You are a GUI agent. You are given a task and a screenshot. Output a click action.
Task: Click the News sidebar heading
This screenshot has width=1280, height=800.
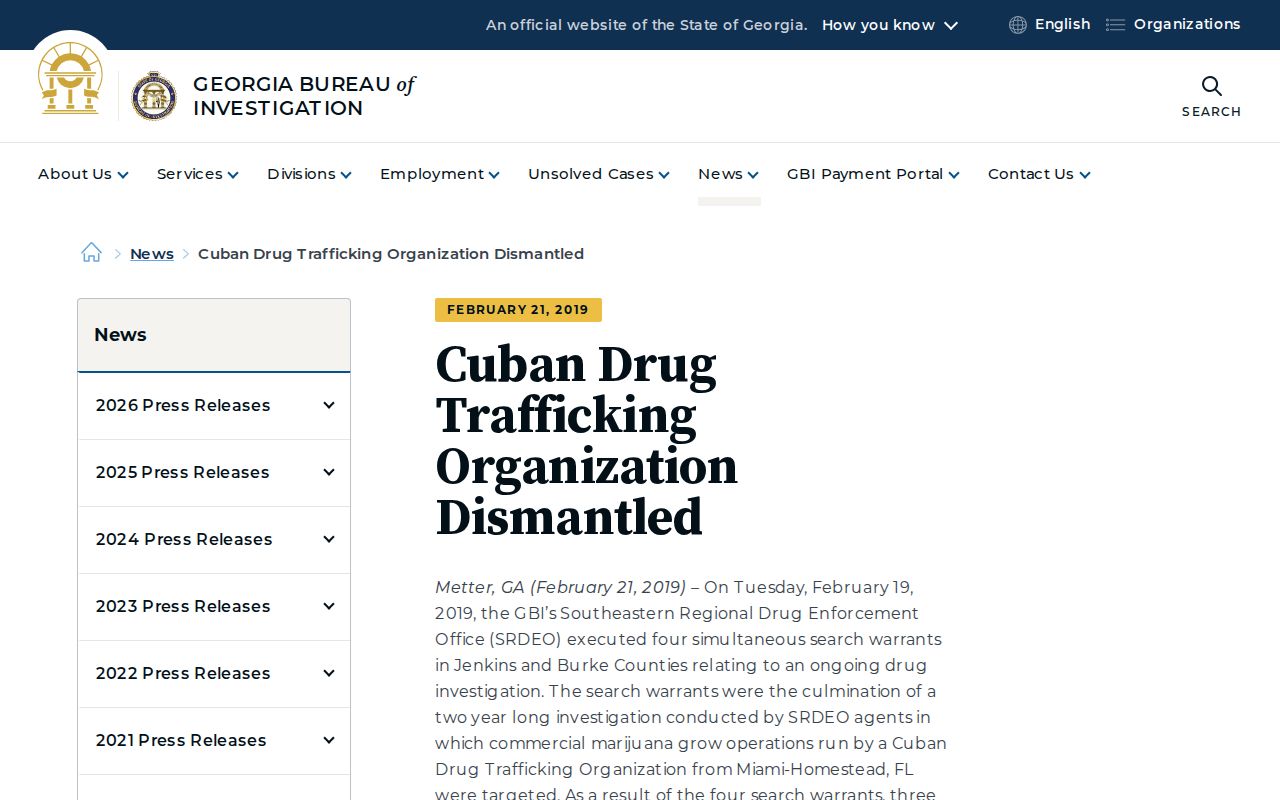tap(120, 335)
